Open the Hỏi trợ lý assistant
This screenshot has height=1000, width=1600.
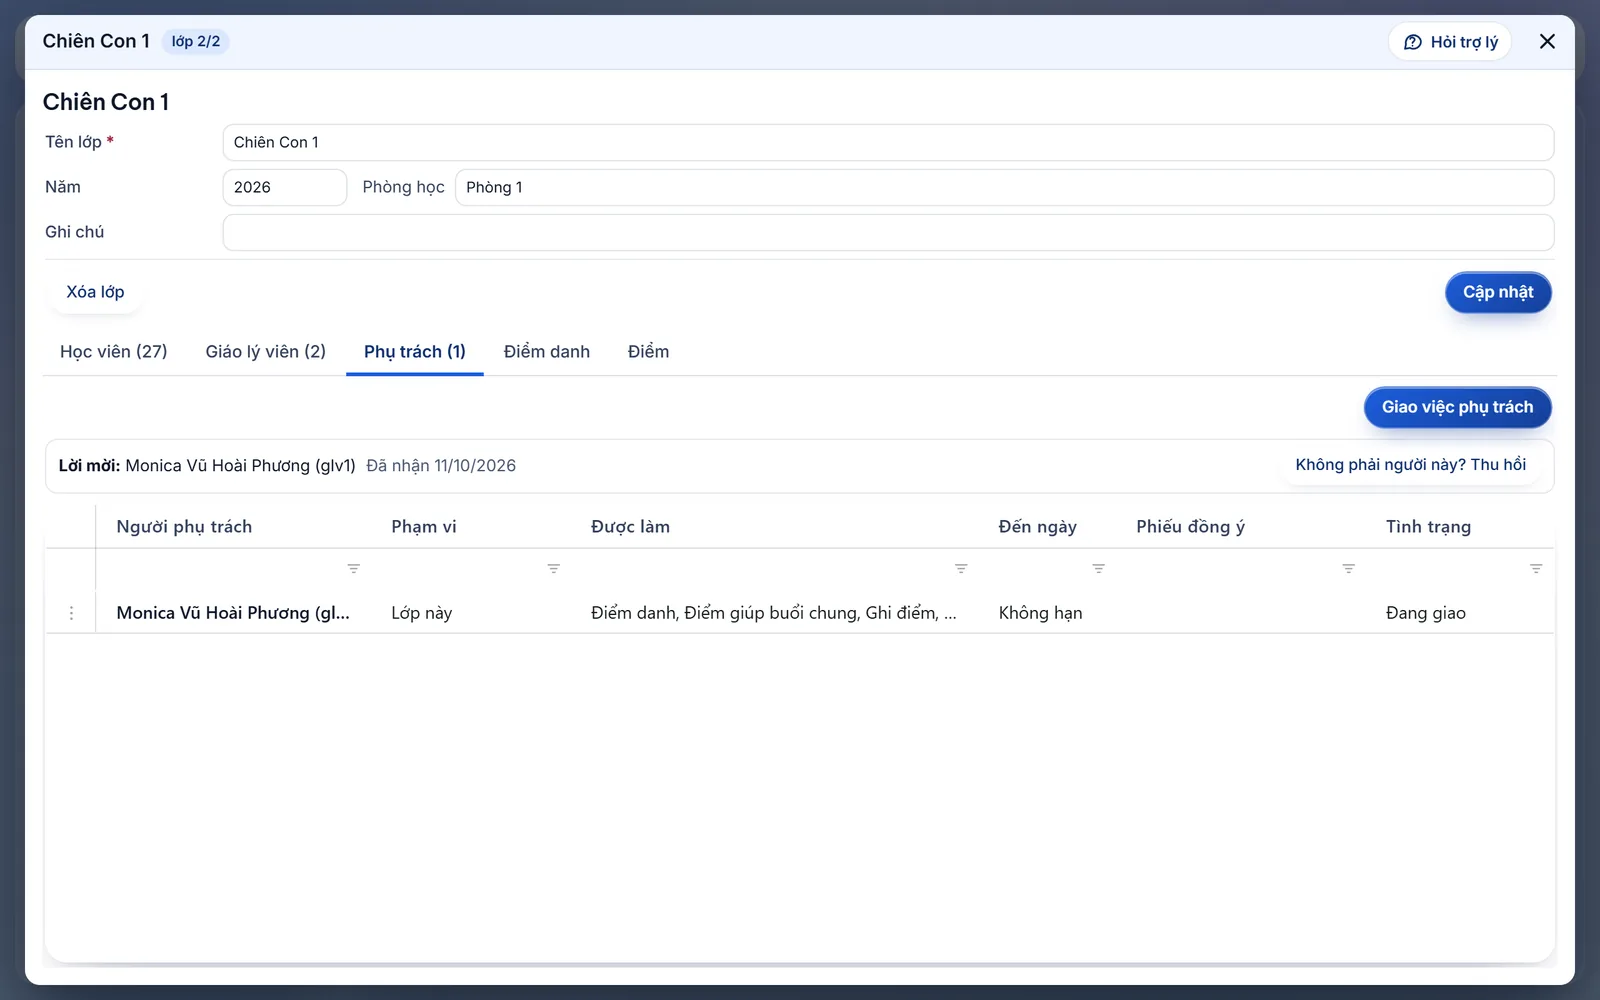(x=1450, y=42)
